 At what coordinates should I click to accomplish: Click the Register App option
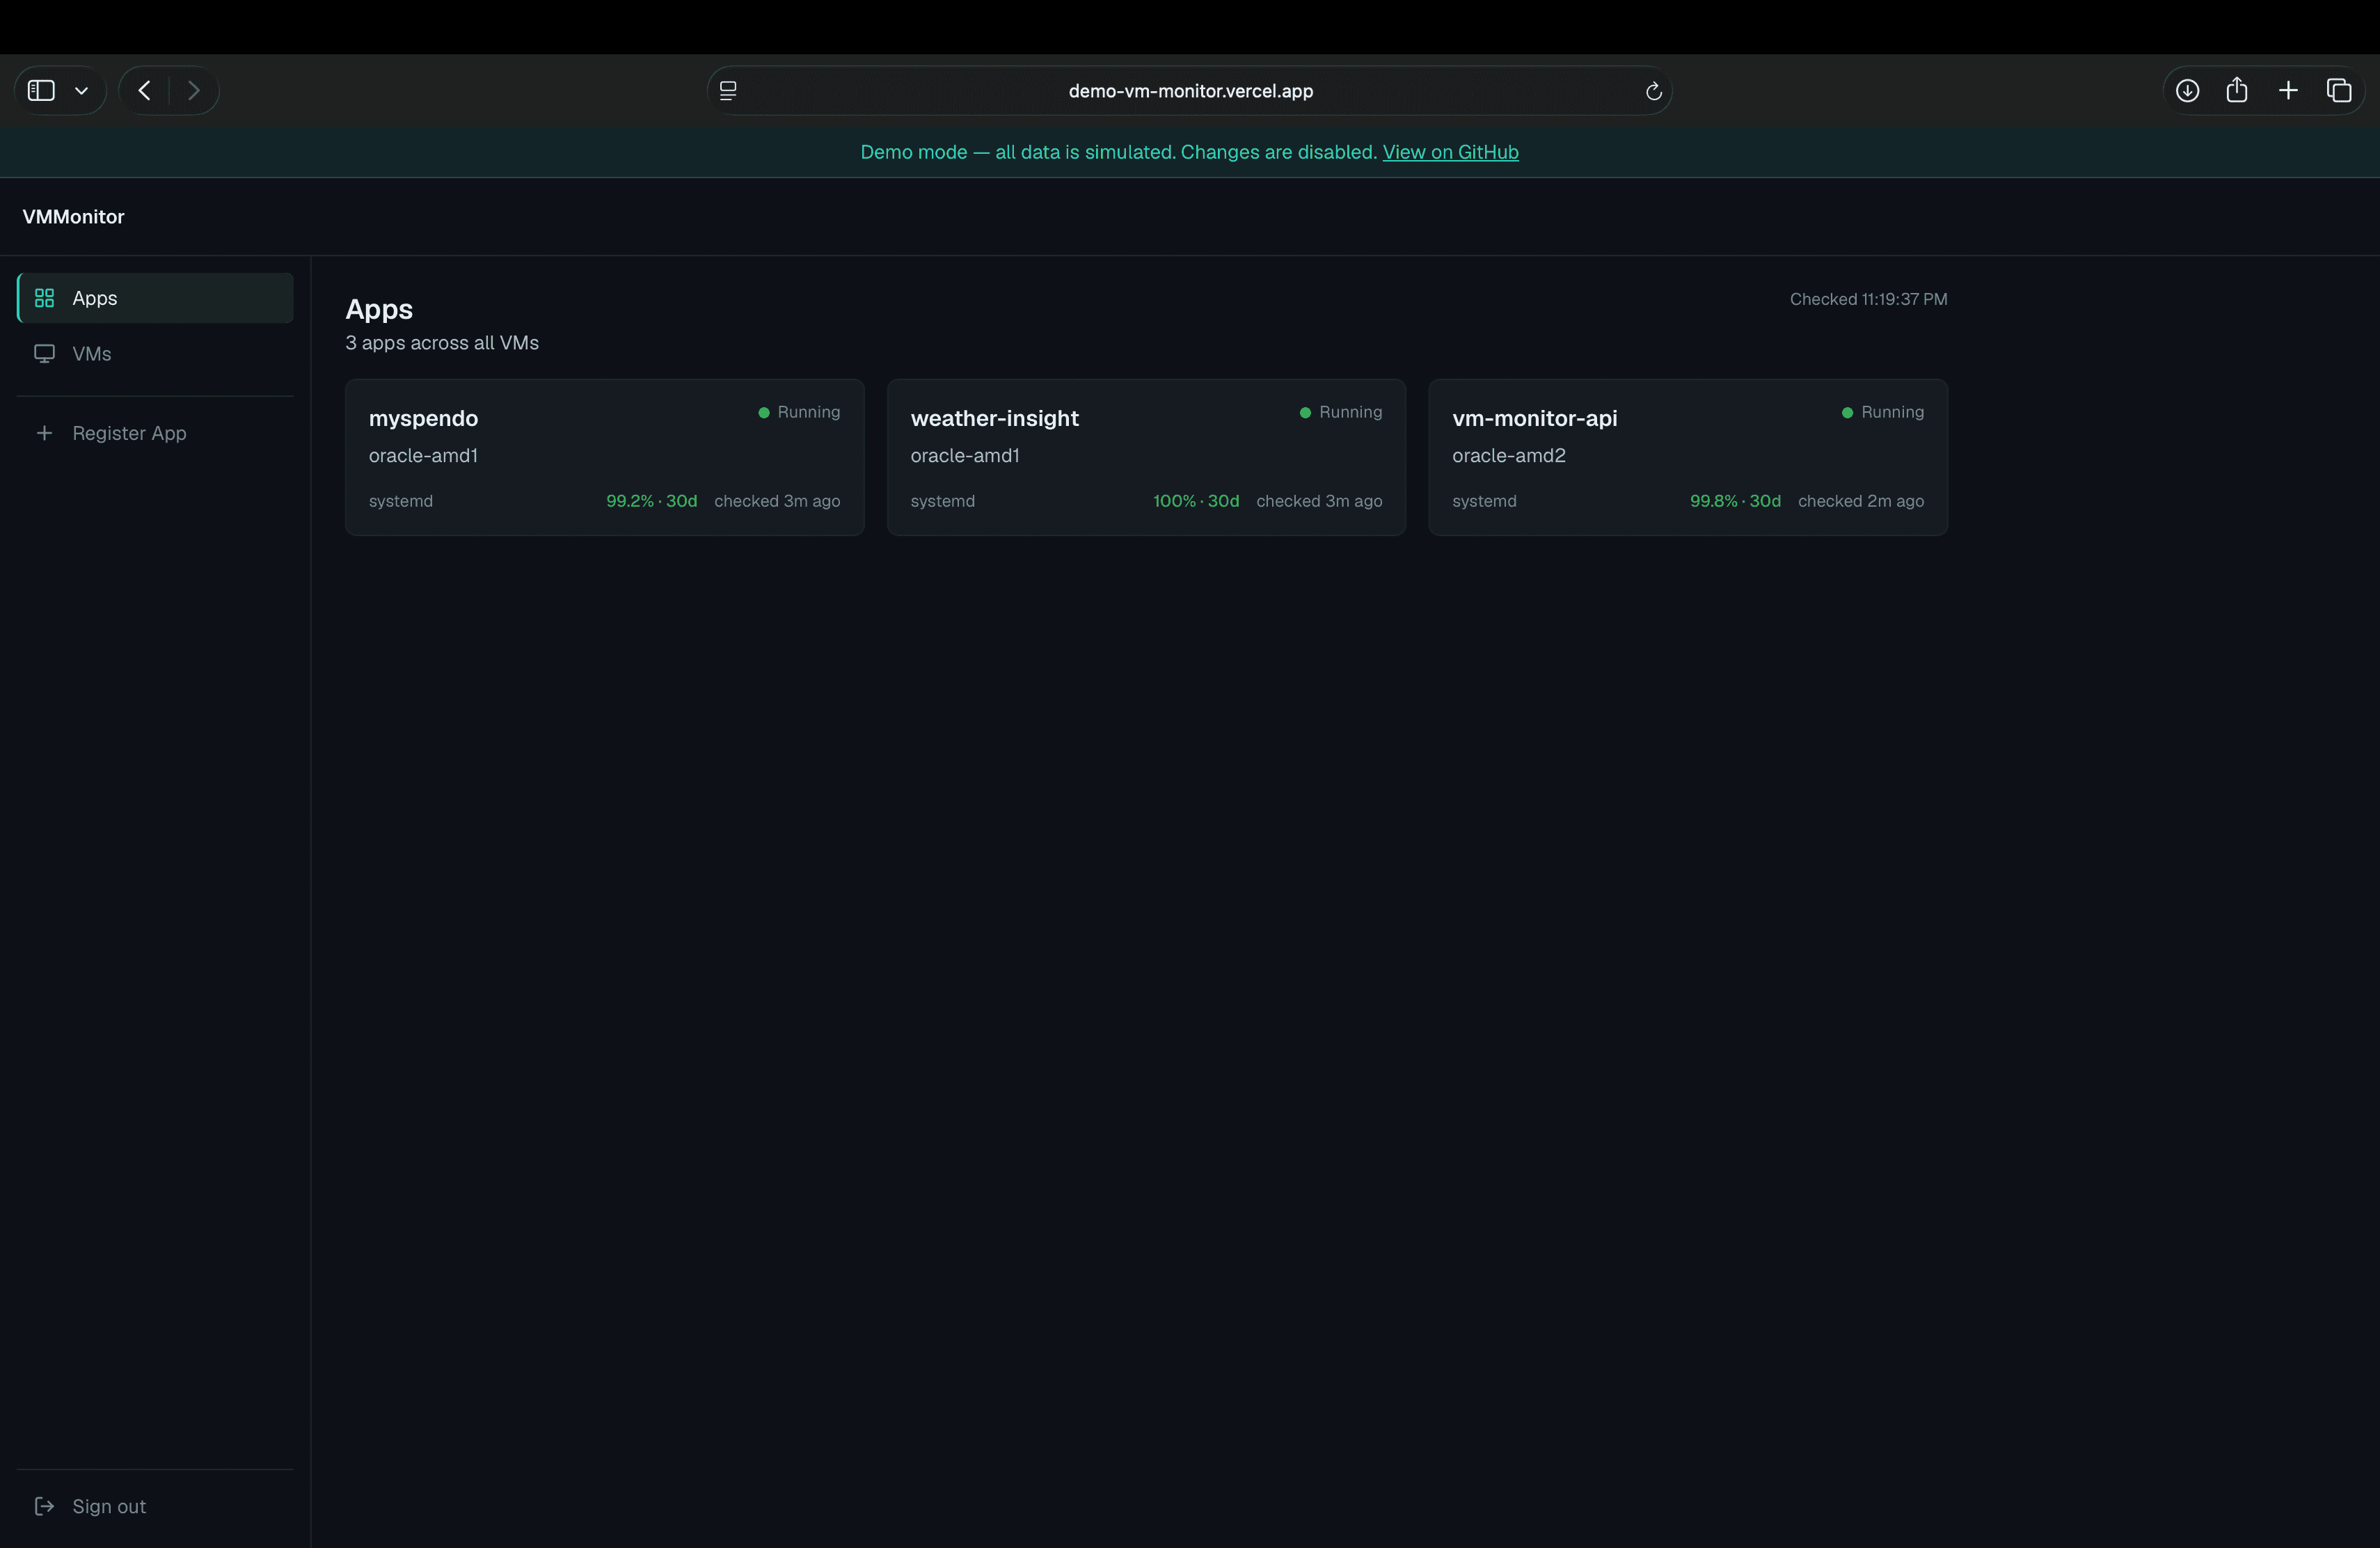pos(129,433)
